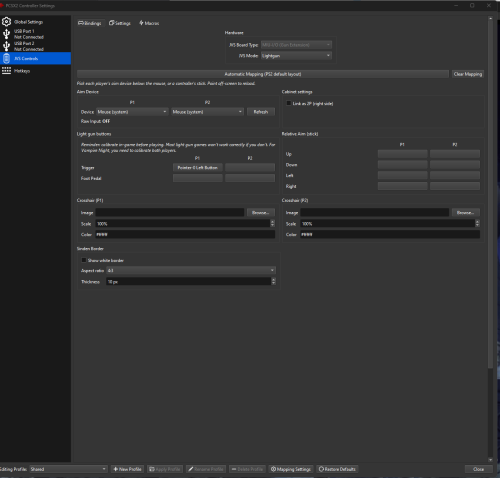500x478 pixels.
Task: Open the Macros tab
Action: coord(149,23)
